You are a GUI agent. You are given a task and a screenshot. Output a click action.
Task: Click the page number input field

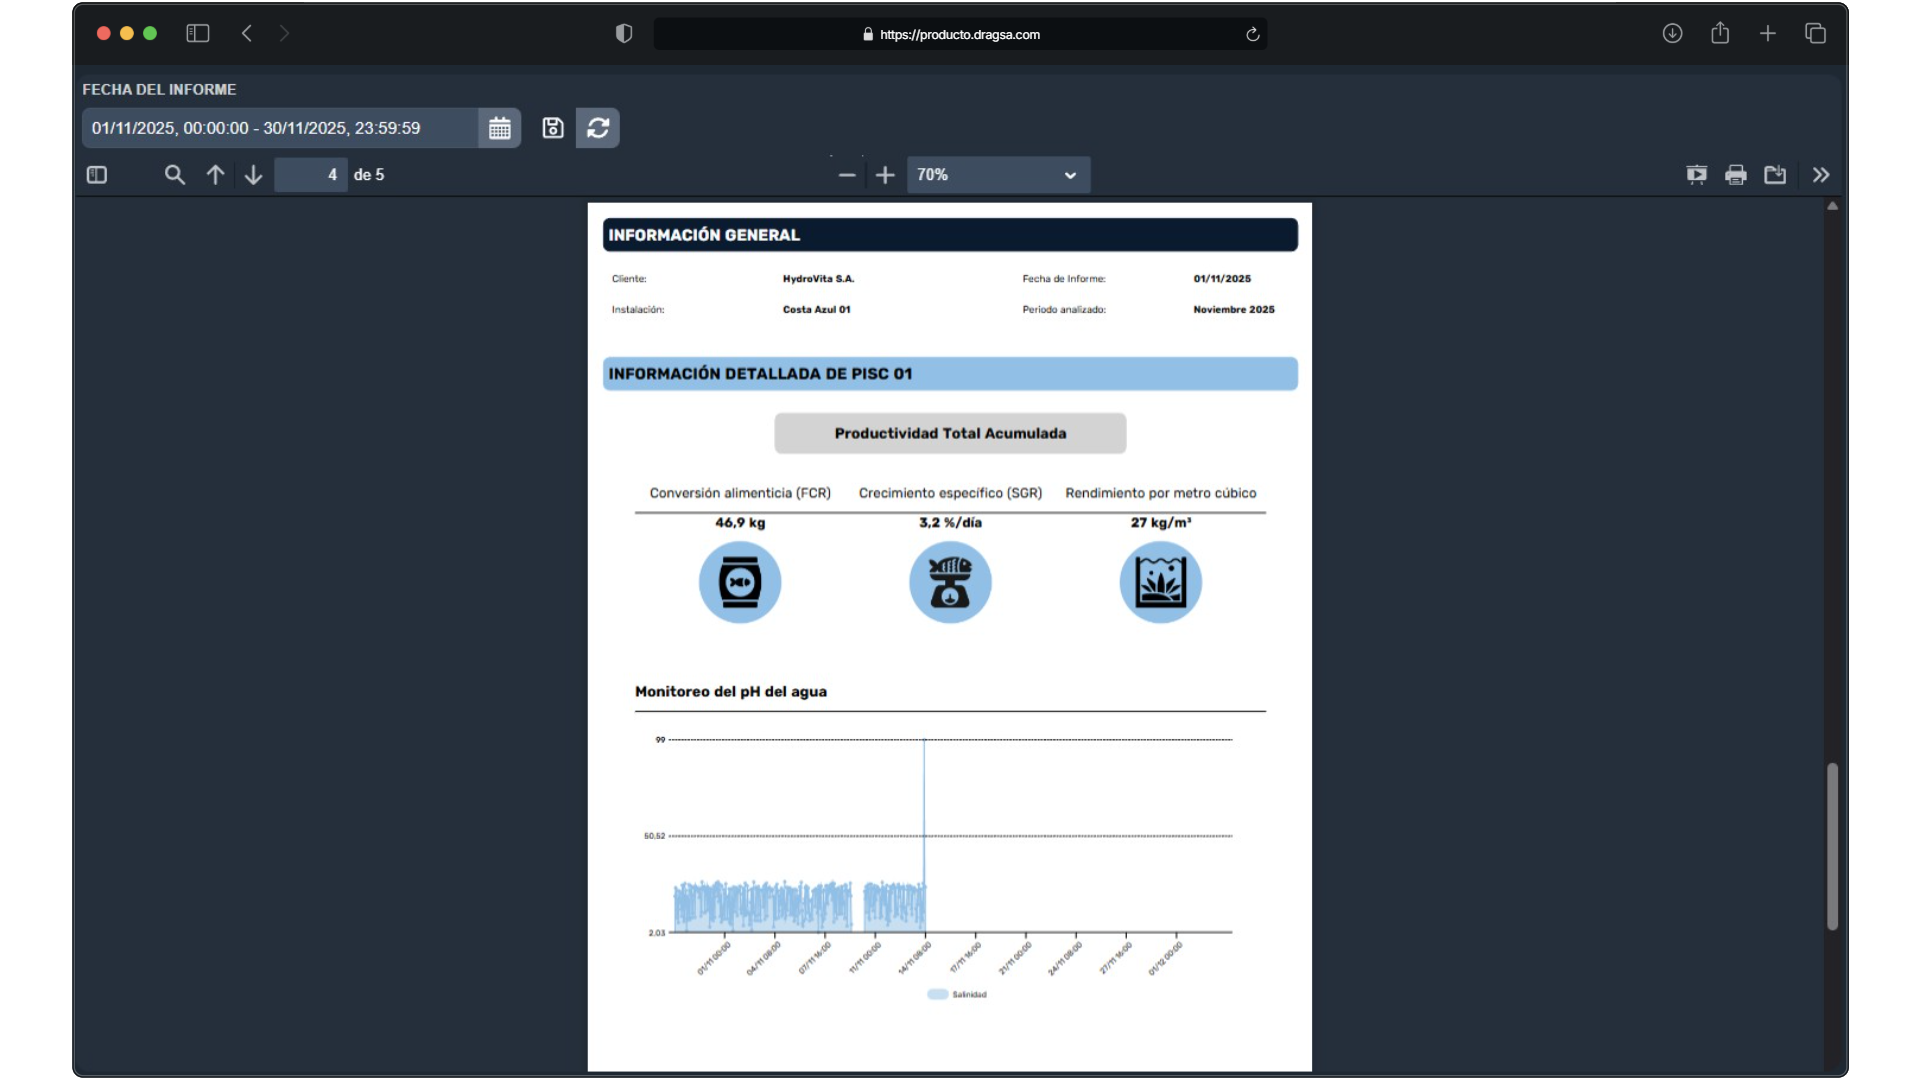(311, 175)
